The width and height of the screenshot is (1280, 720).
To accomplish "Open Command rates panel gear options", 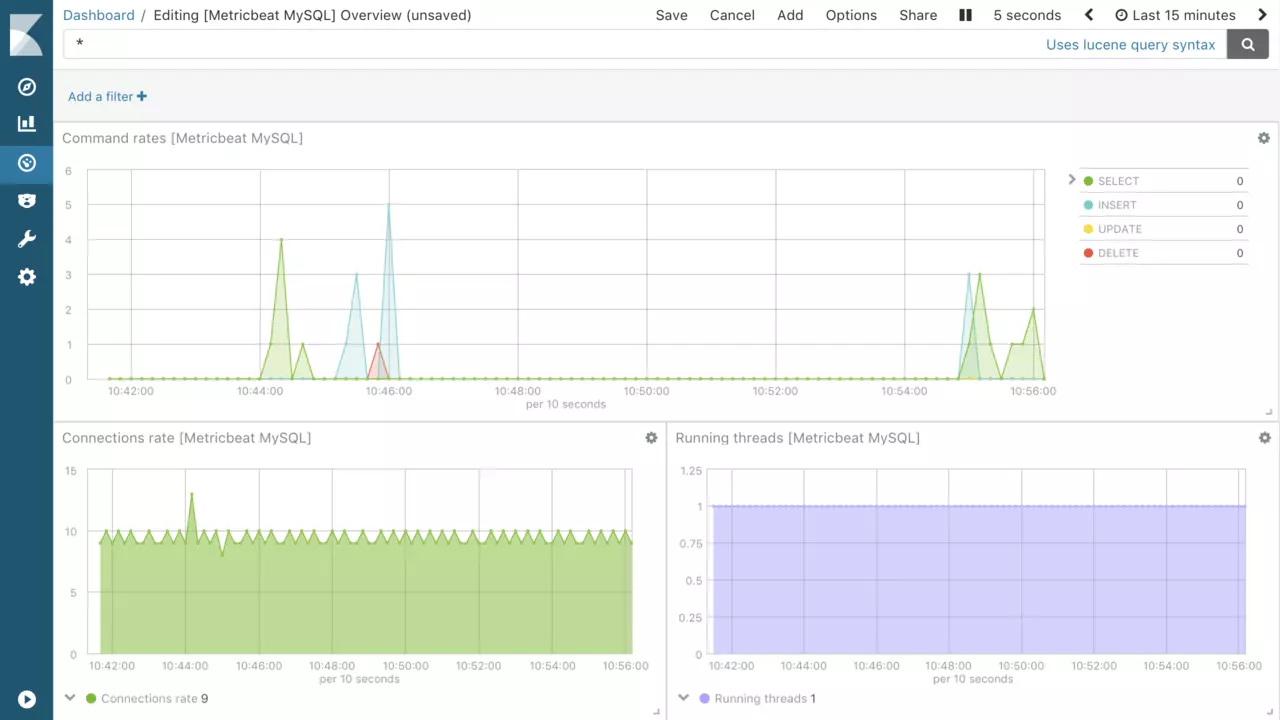I will [x=1263, y=138].
